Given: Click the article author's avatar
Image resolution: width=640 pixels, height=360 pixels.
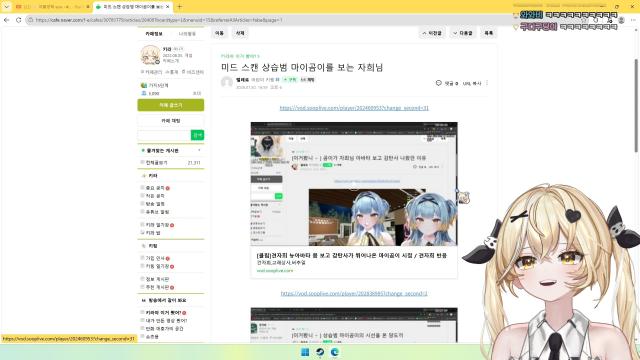Looking at the screenshot, I should (x=227, y=82).
